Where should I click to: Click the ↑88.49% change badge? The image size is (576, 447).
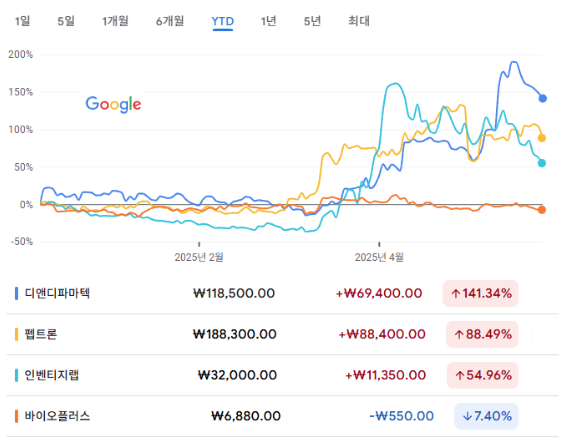point(482,334)
